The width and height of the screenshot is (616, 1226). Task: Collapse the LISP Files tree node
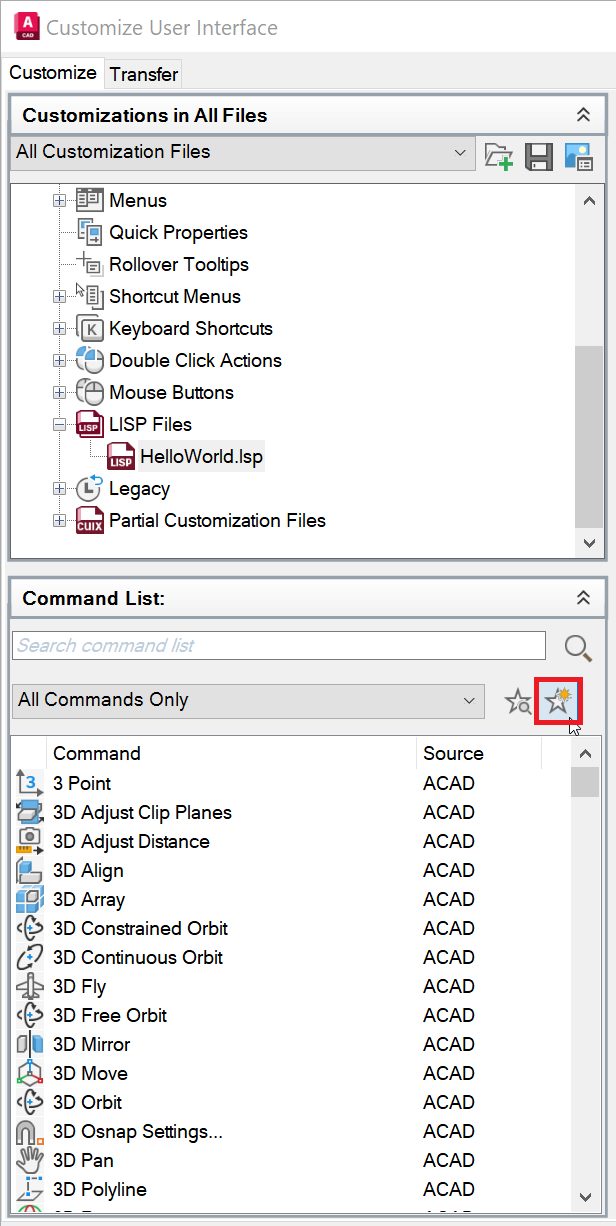coord(60,425)
